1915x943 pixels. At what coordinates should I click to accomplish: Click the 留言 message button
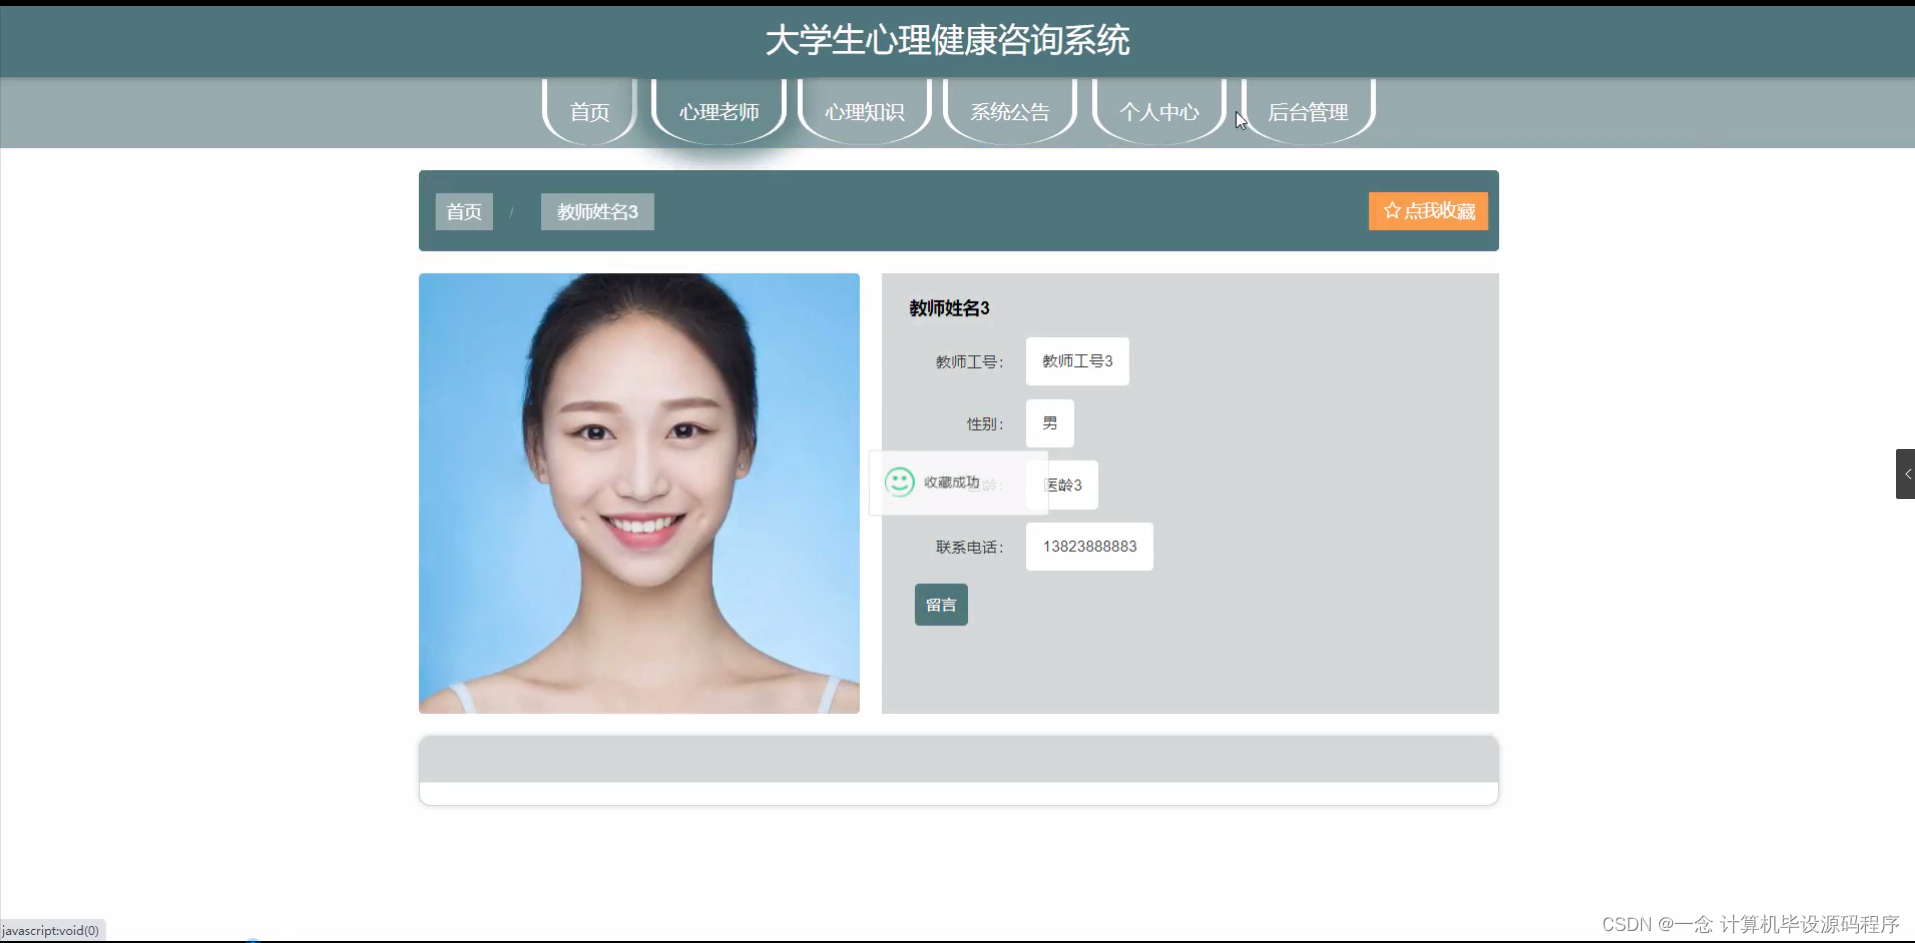coord(941,604)
